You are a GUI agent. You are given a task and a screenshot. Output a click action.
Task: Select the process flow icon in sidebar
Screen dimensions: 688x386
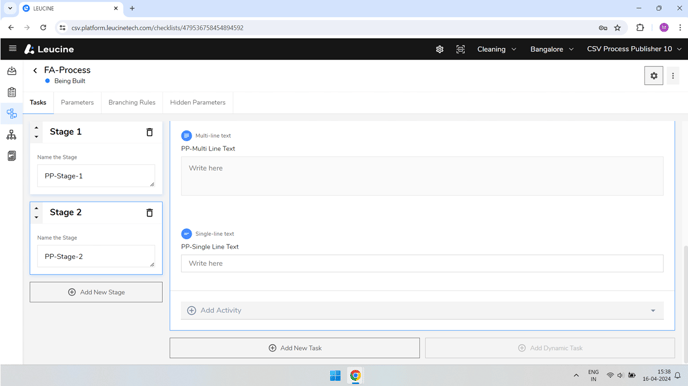[12, 114]
